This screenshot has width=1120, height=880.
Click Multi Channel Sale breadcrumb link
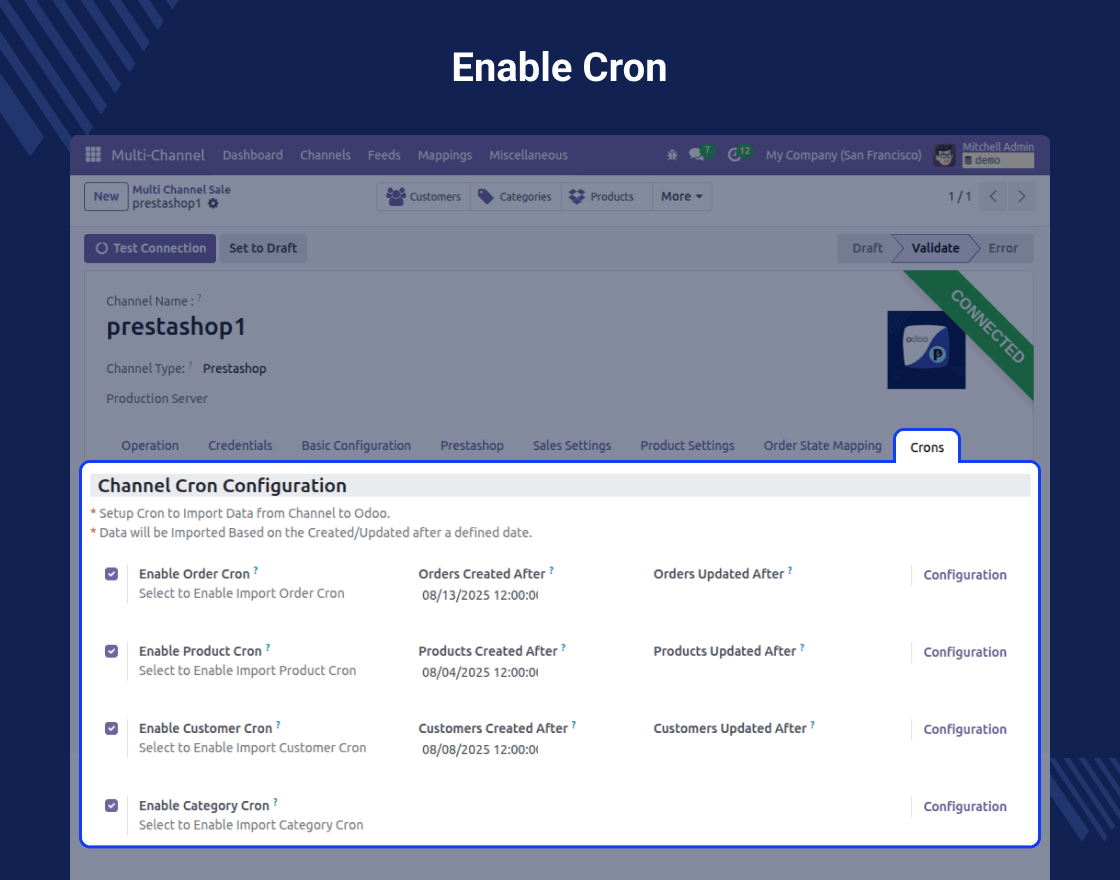(x=181, y=189)
